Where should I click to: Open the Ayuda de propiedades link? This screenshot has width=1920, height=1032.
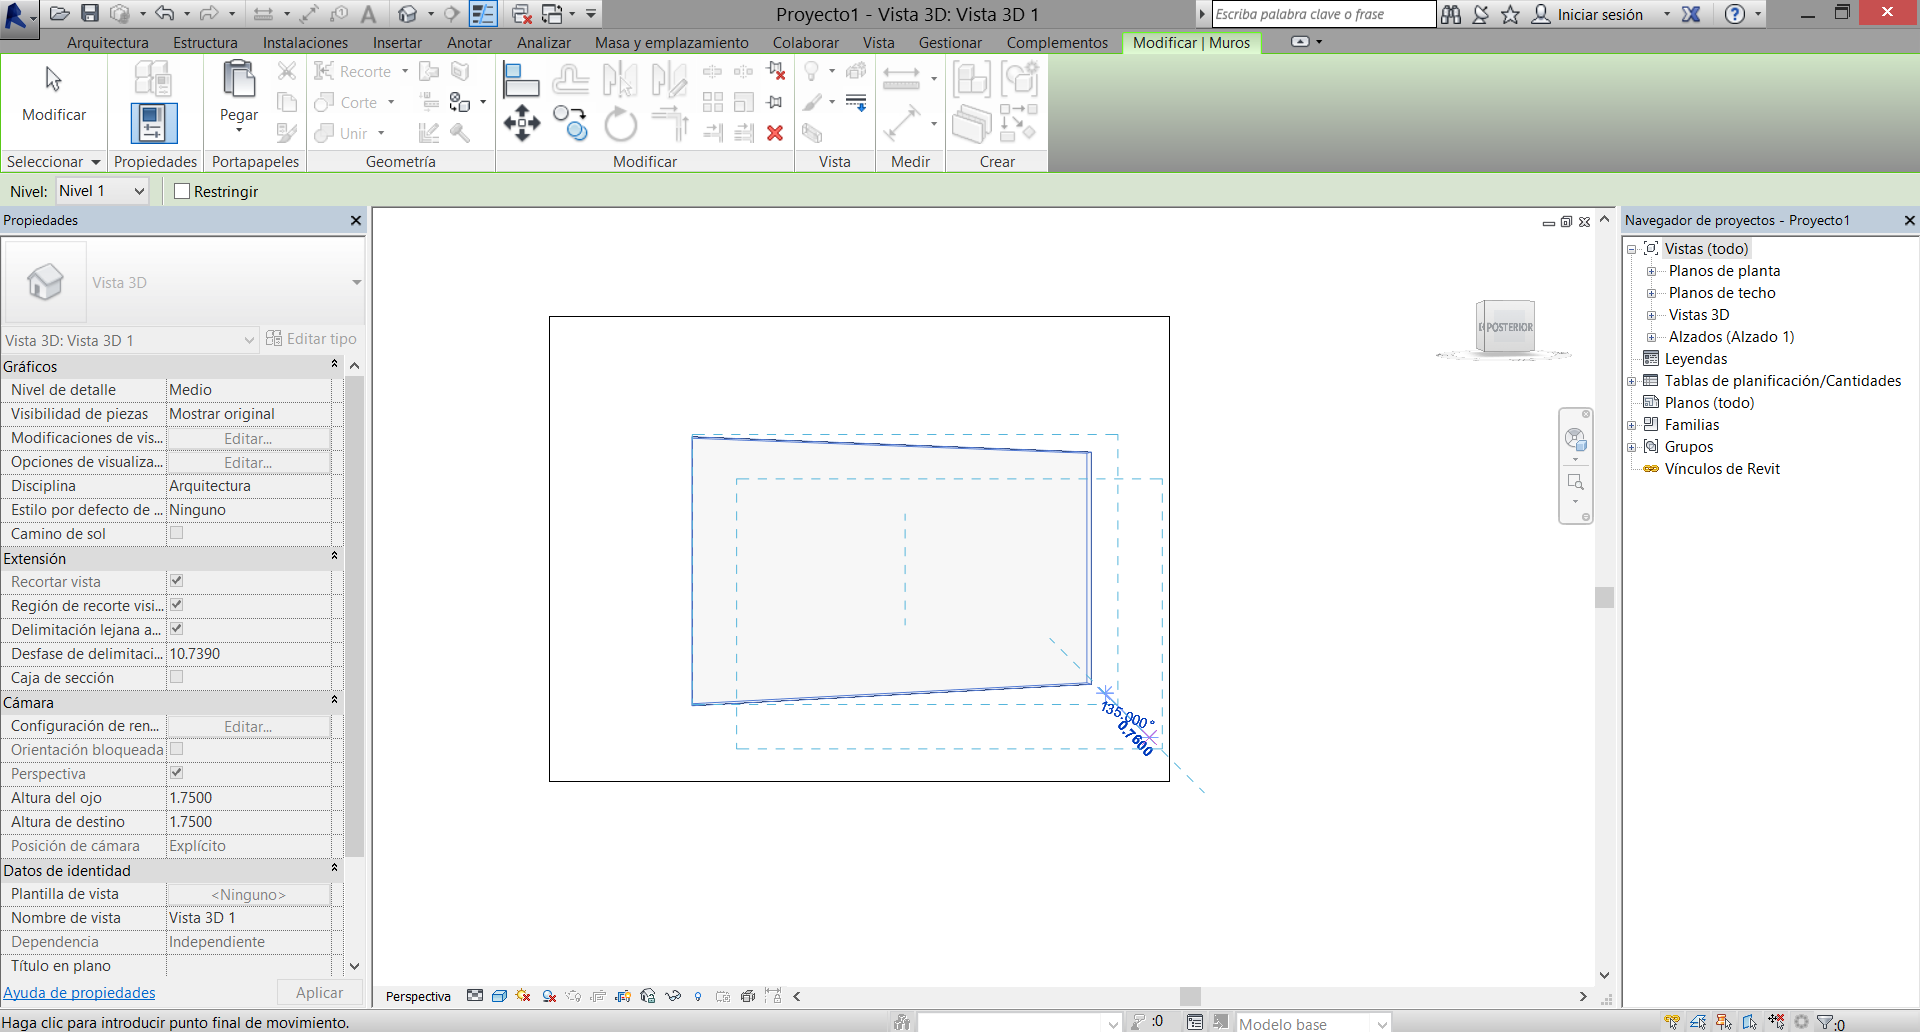pos(79,993)
